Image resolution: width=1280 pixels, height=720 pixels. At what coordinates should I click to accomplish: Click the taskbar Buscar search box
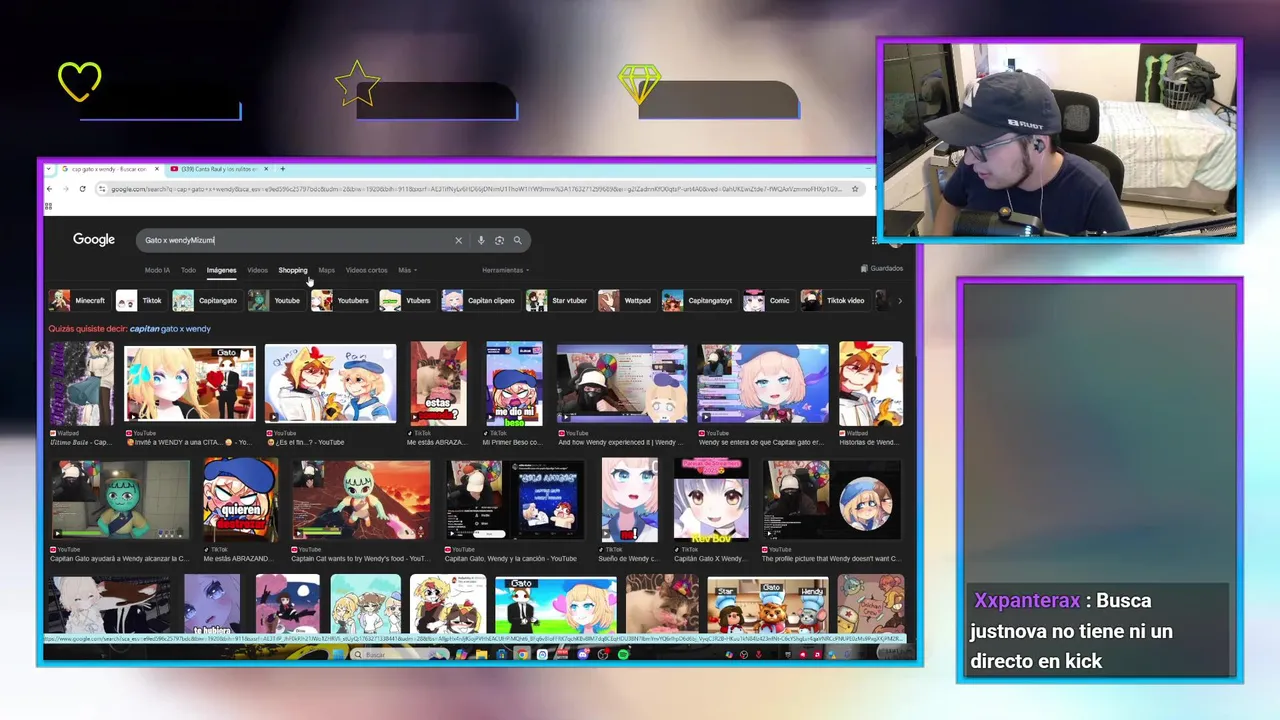[400, 654]
